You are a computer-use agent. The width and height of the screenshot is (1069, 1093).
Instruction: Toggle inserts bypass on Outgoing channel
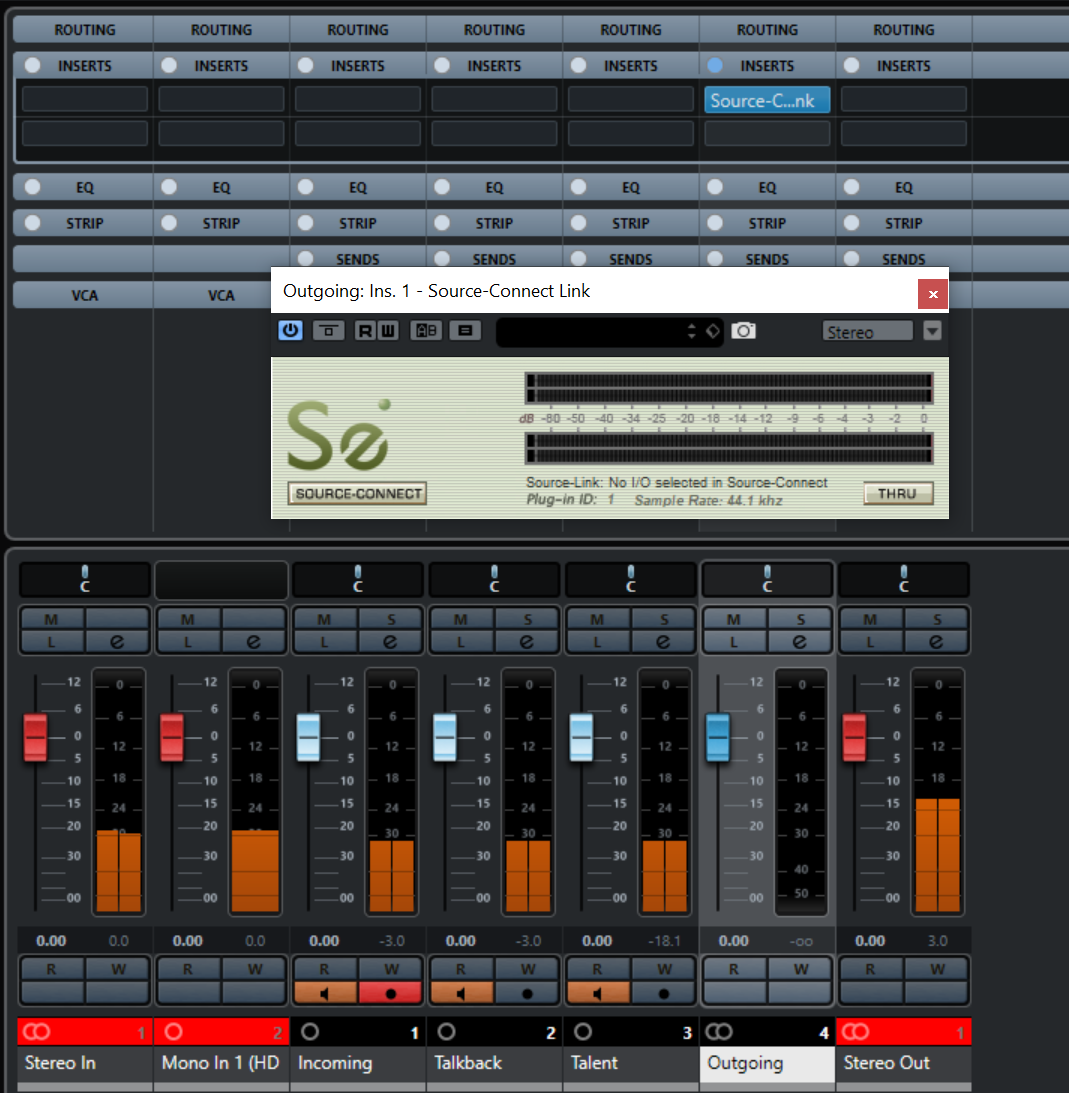pyautogui.click(x=714, y=66)
